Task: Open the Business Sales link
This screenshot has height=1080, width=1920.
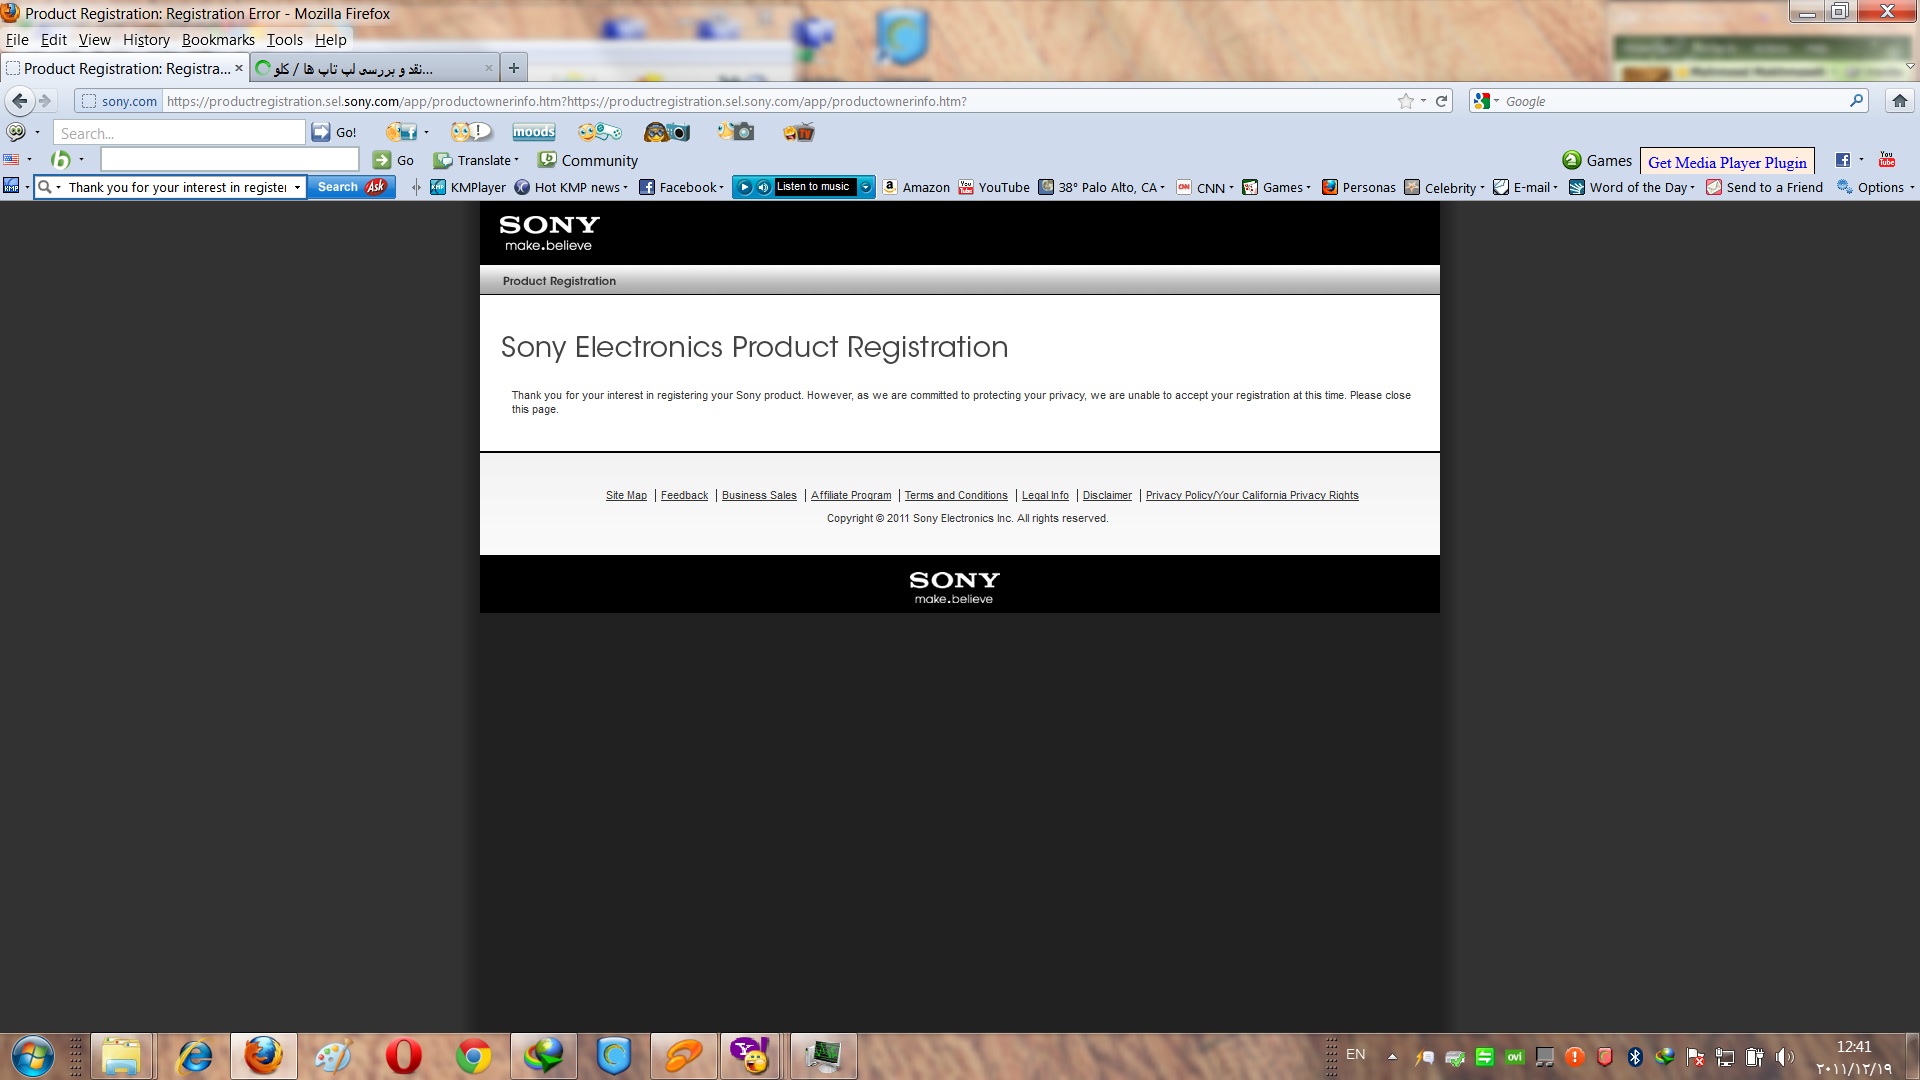Action: [x=759, y=495]
